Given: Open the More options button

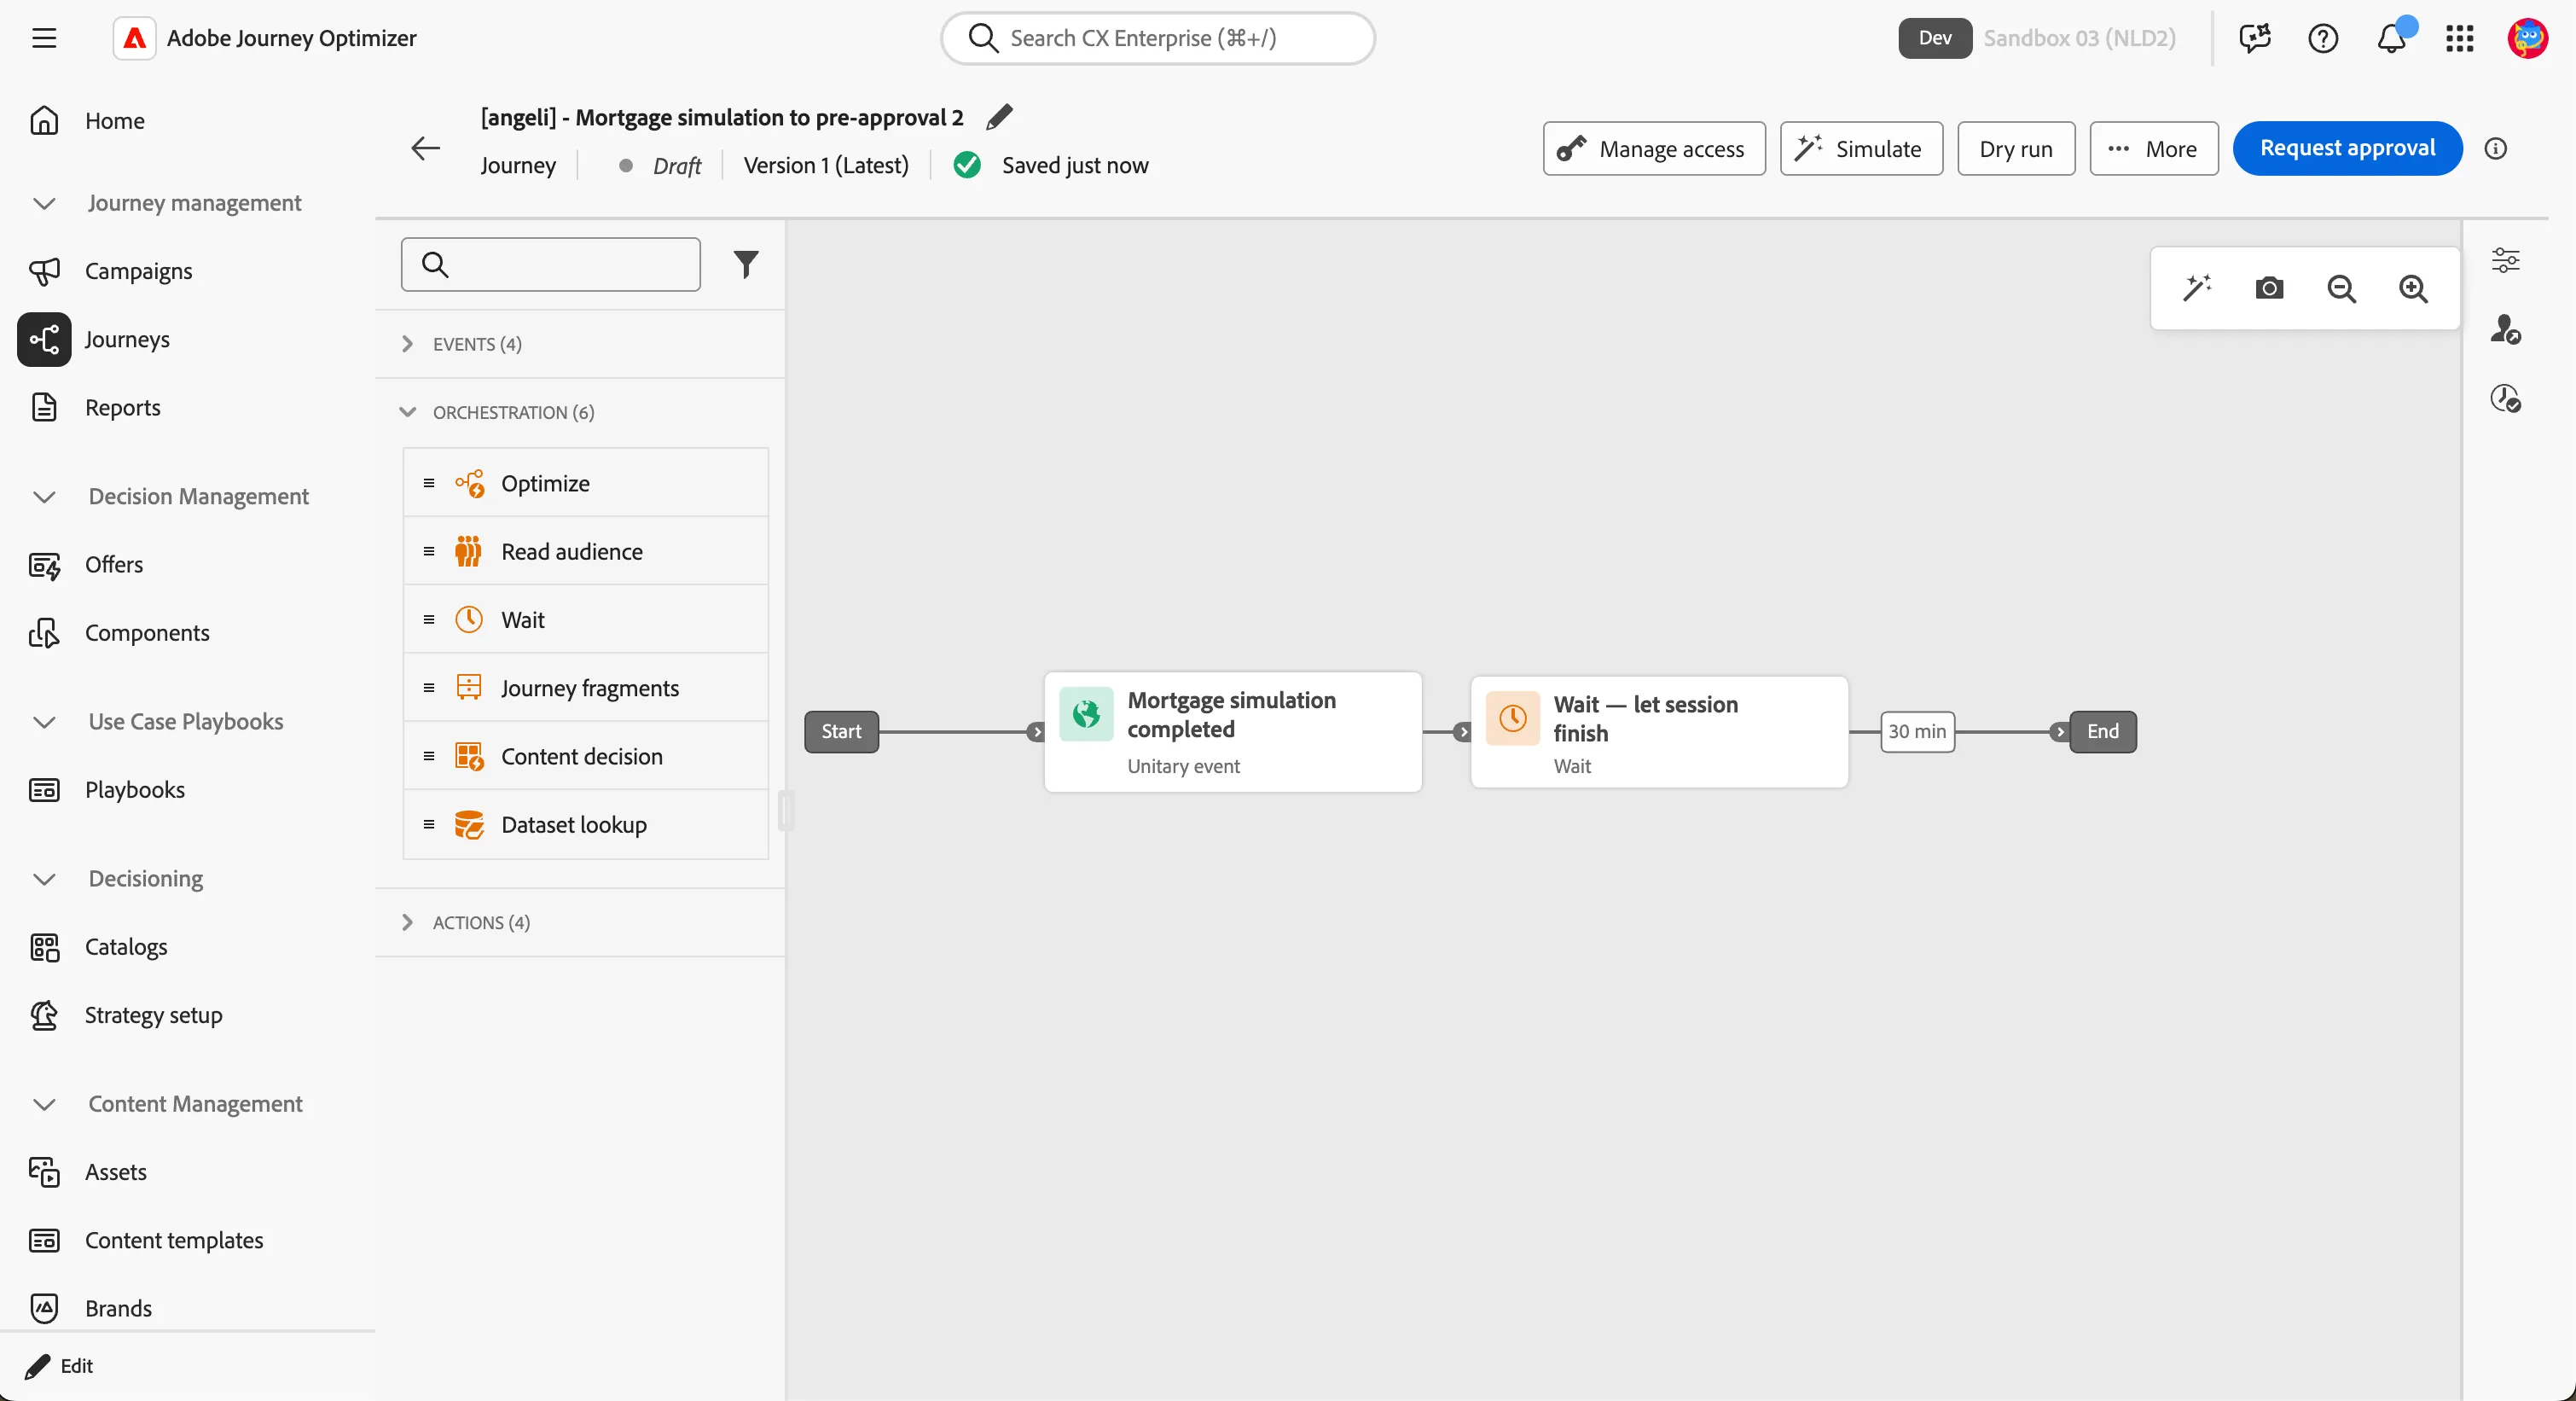Looking at the screenshot, I should [x=2153, y=148].
